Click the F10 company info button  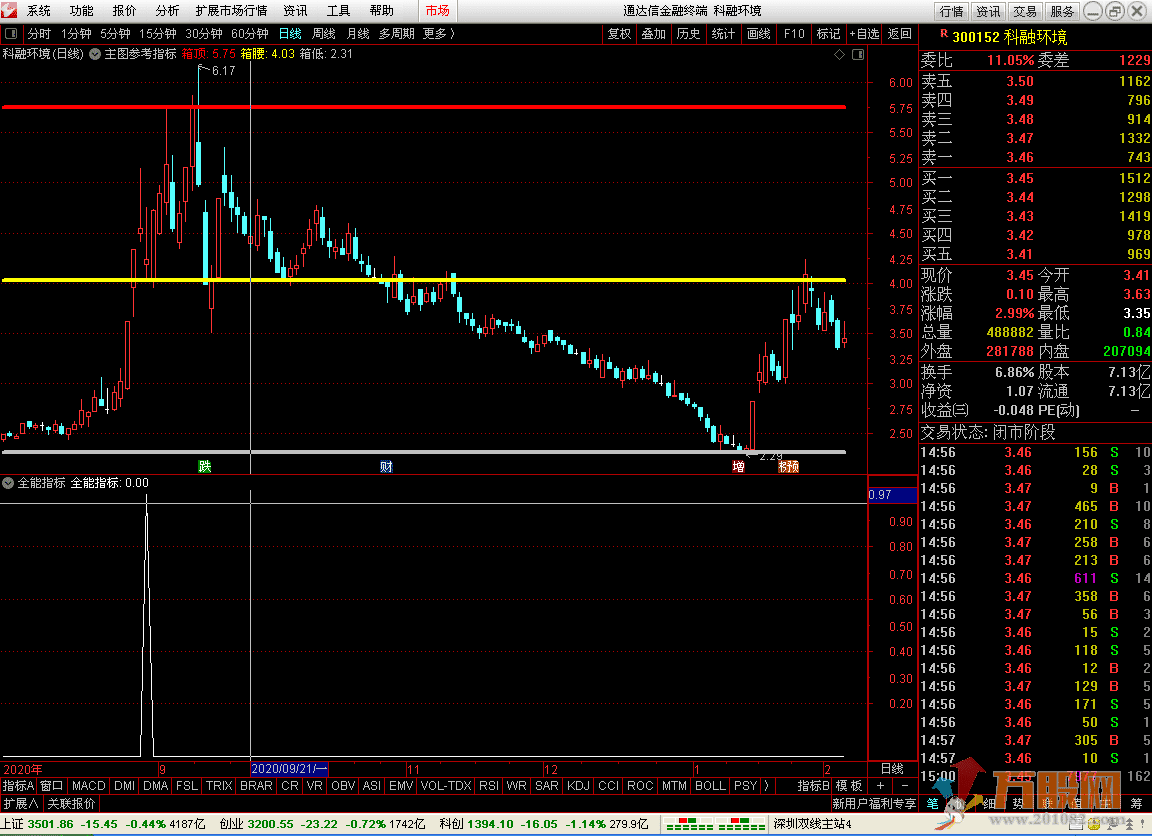(794, 34)
